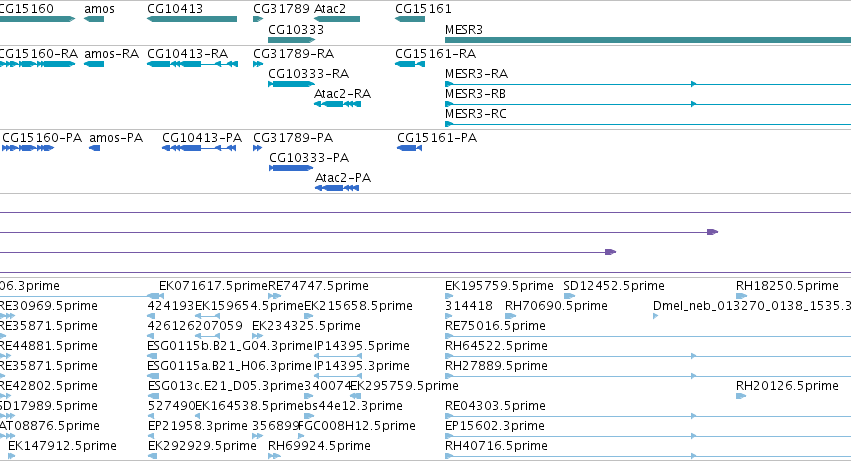Select protein label CG15160-PA
Screen dimensions: 851x461
[x=42, y=137]
